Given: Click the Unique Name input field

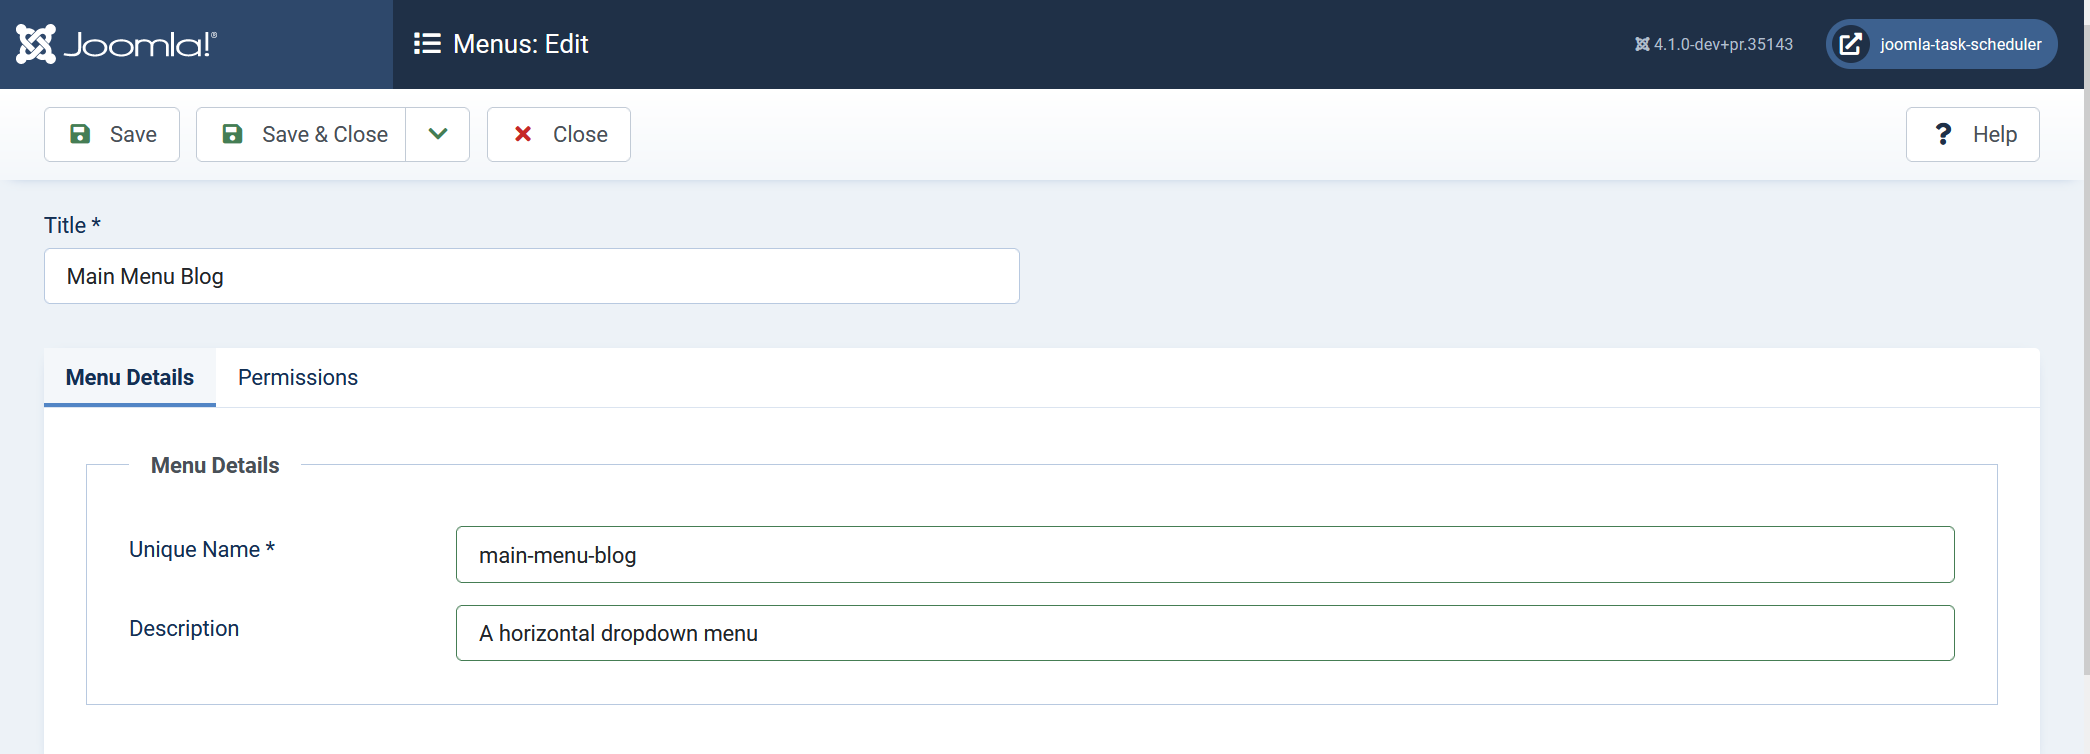Looking at the screenshot, I should coord(1205,555).
